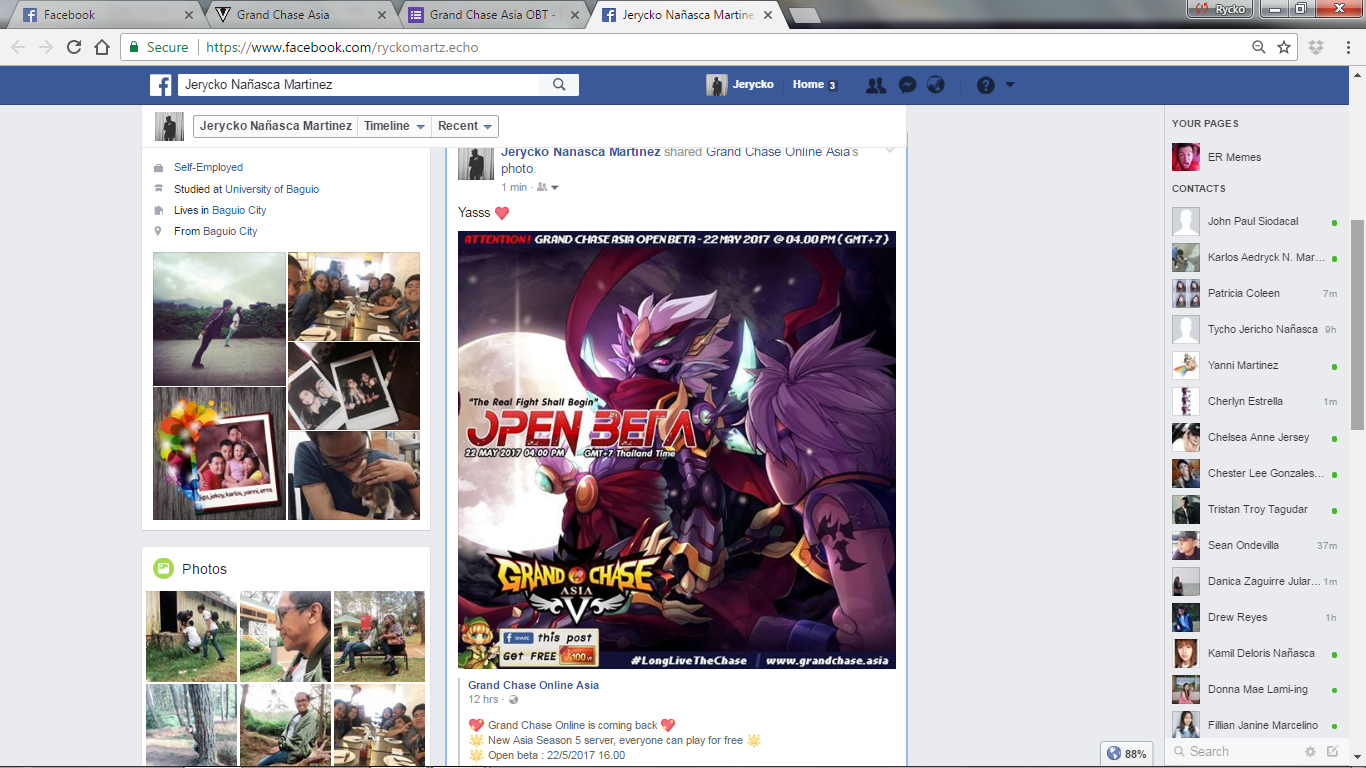The height and width of the screenshot is (768, 1366).
Task: Click the browser Back arrow
Action: click(x=18, y=47)
